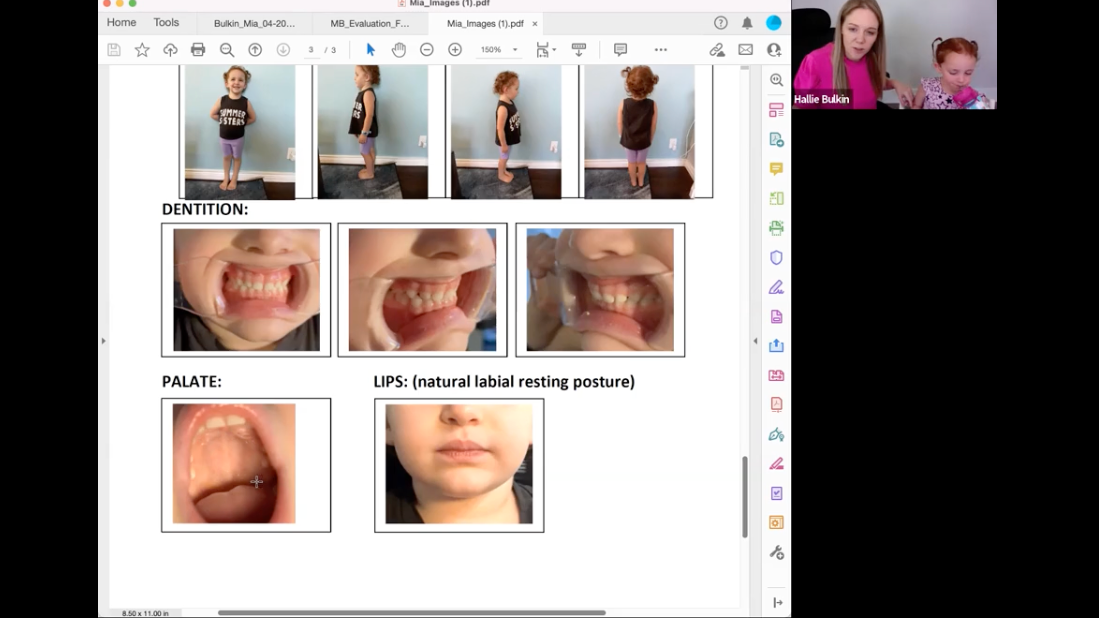Click the first dentition photo

[x=246, y=290]
